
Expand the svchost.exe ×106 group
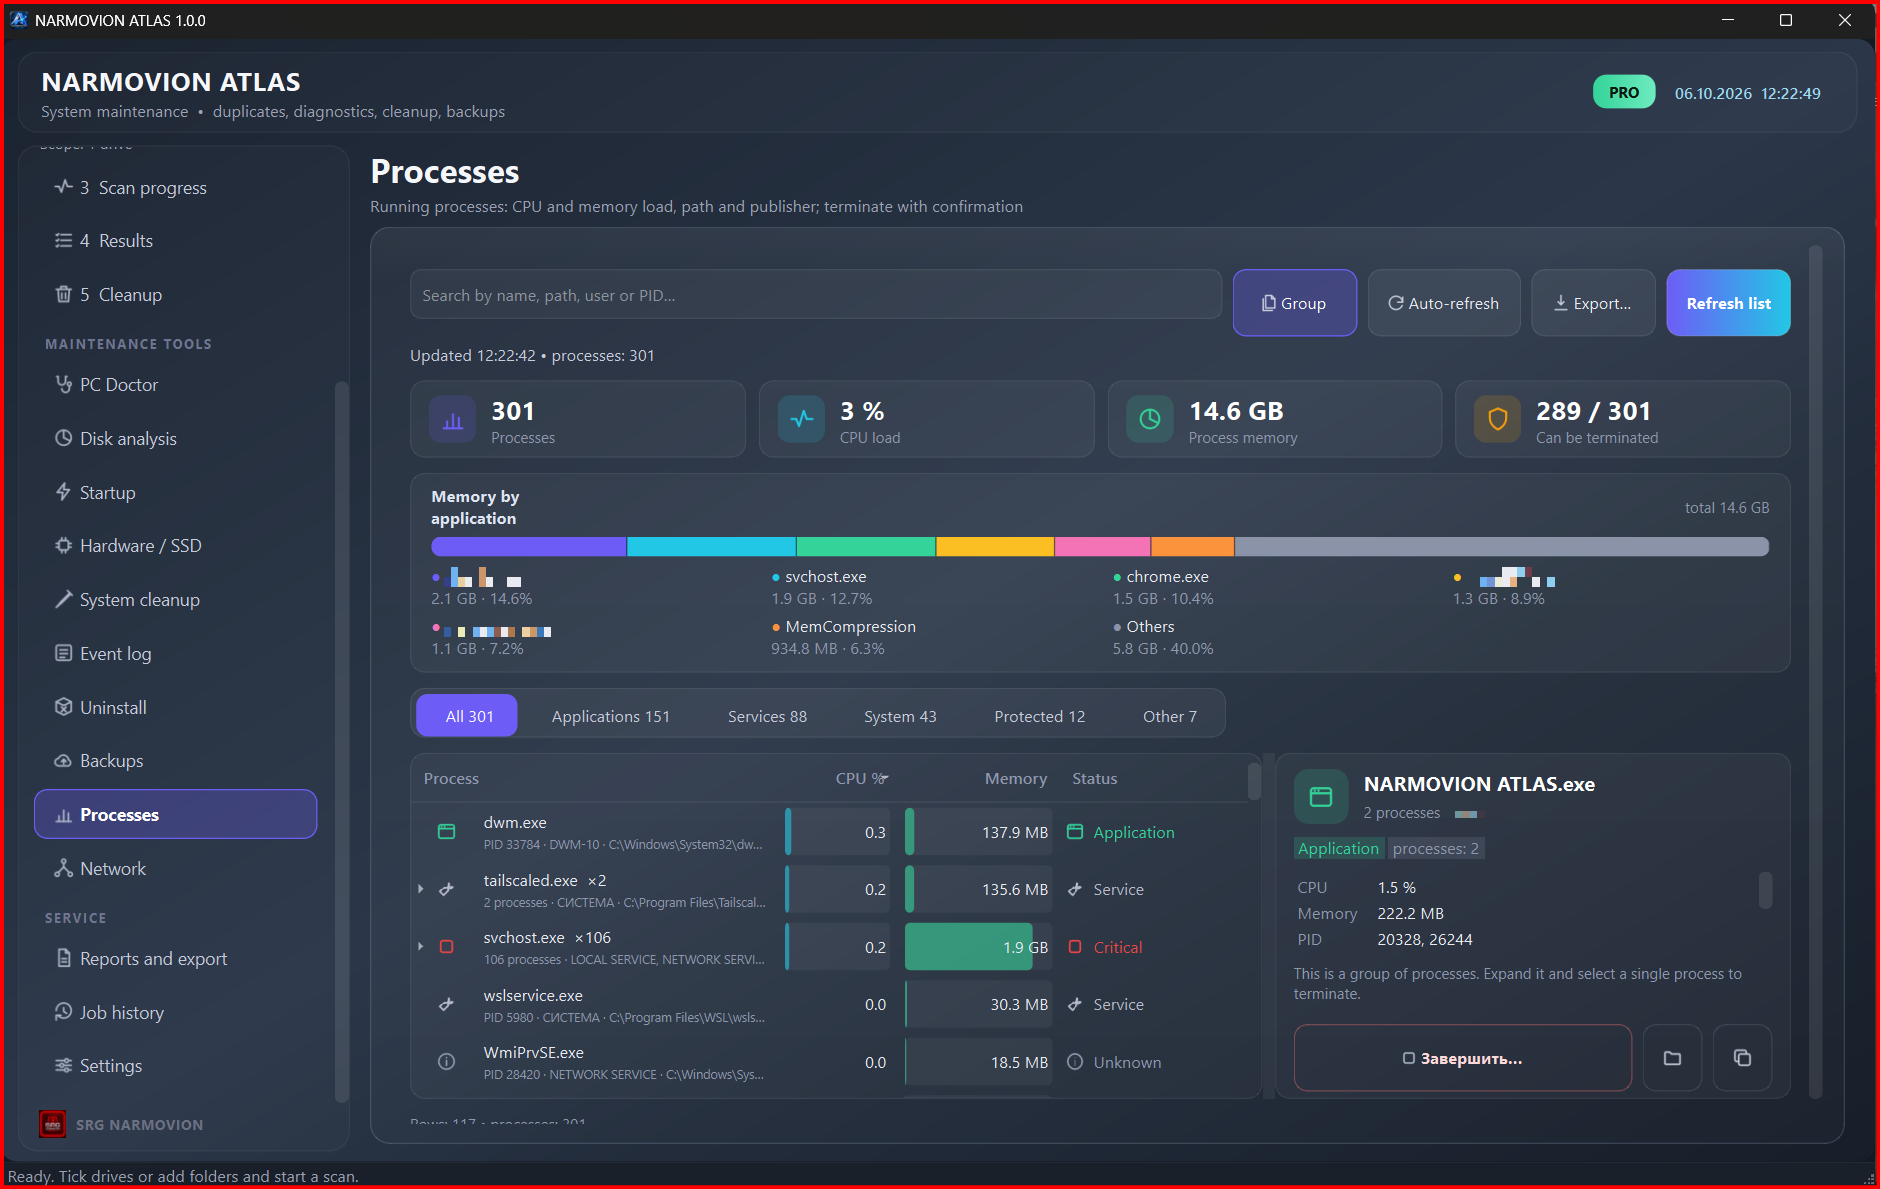(421, 946)
